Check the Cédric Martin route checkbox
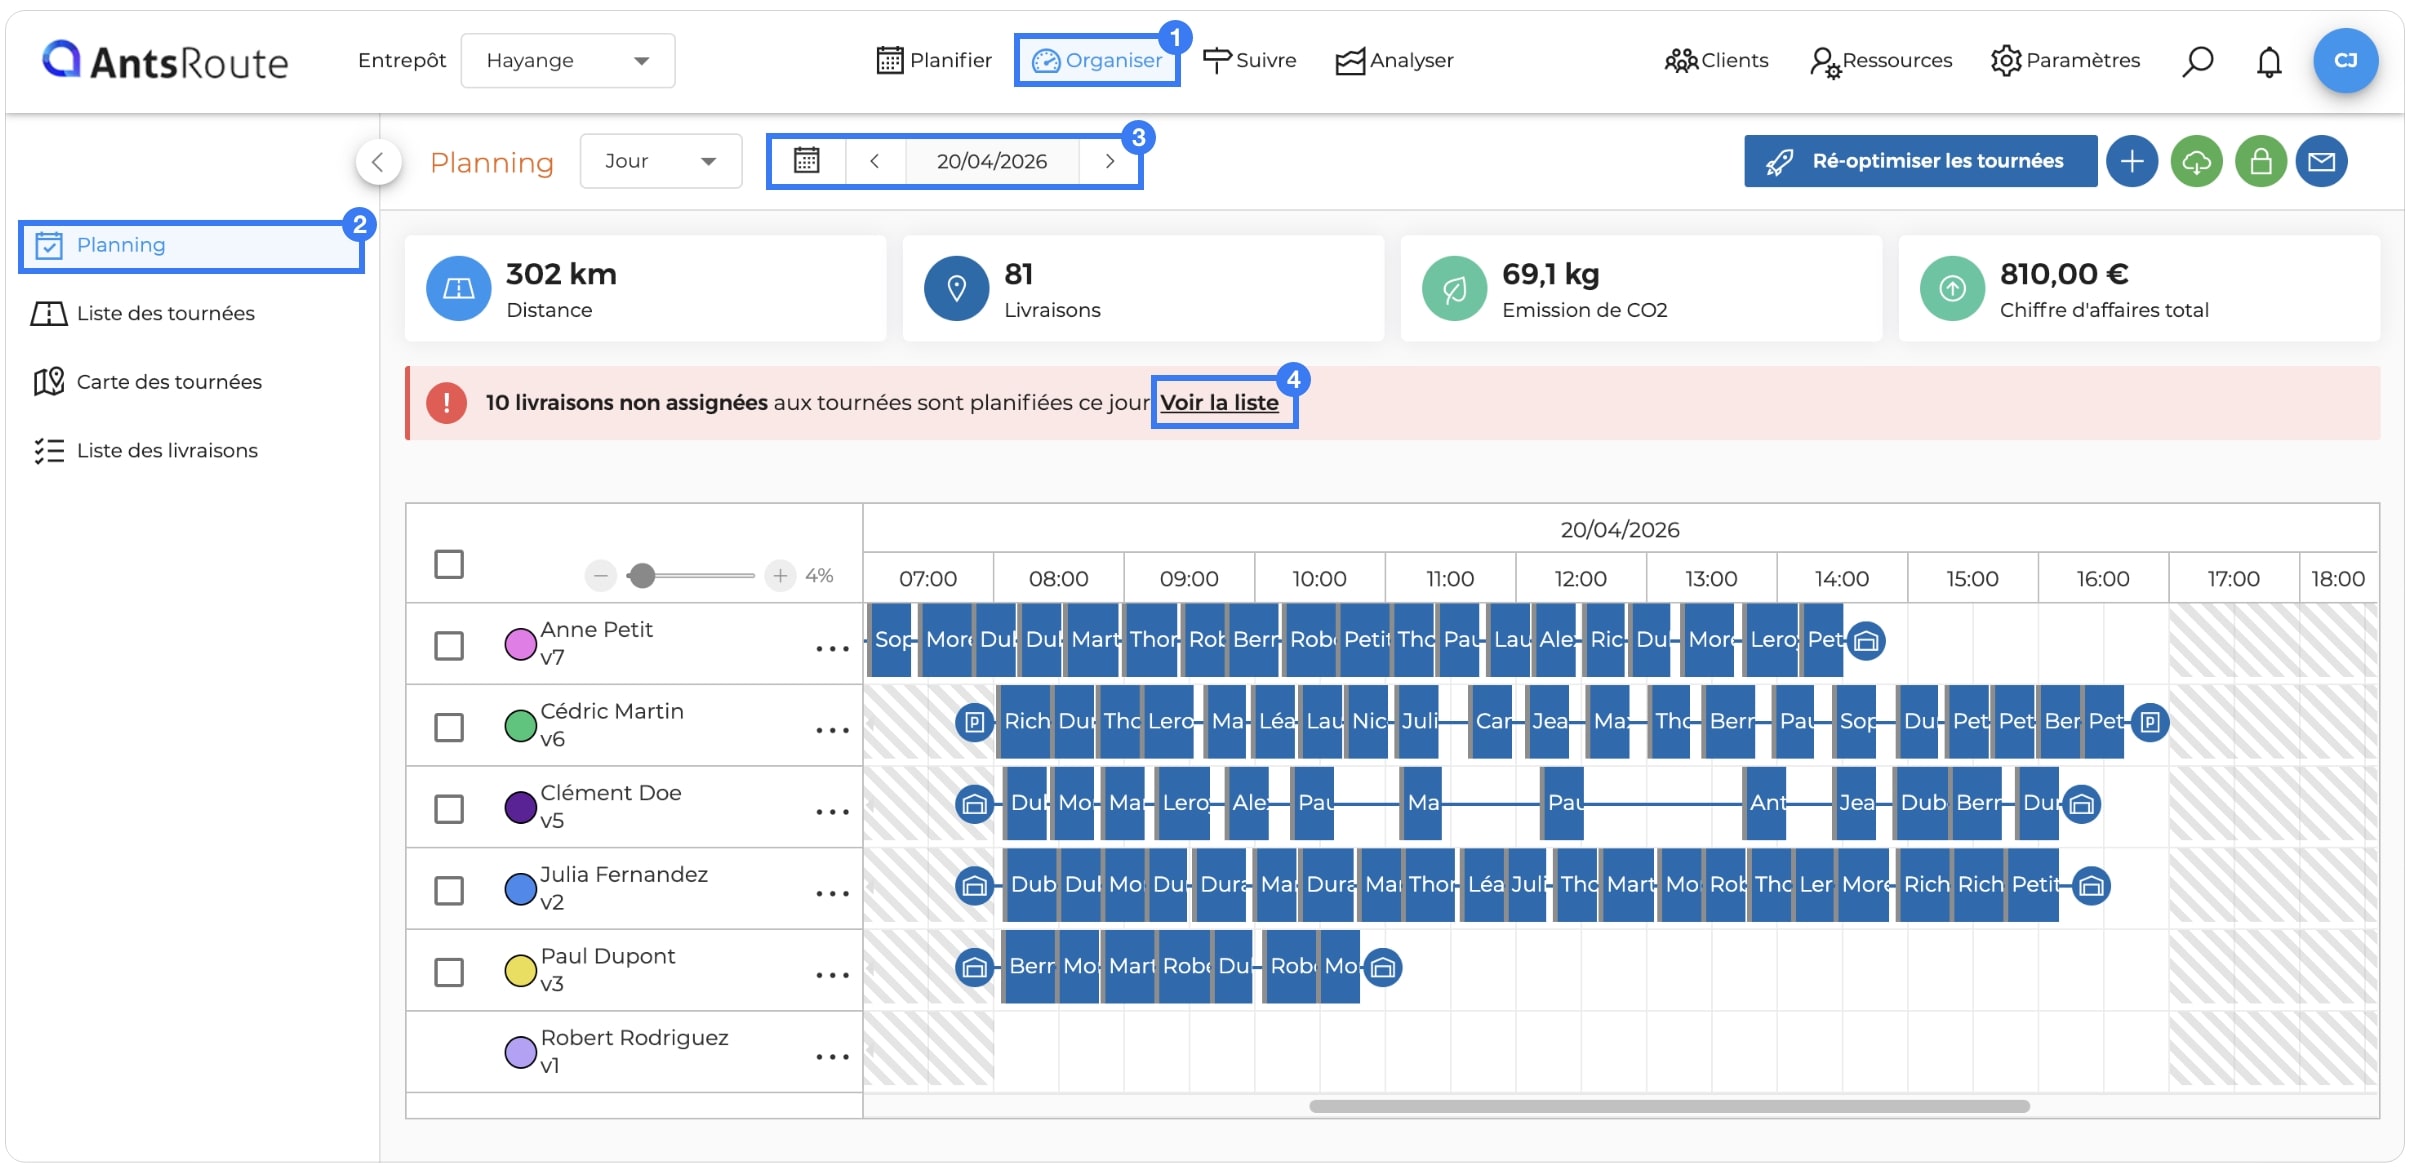This screenshot has width=2410, height=1168. [x=449, y=727]
